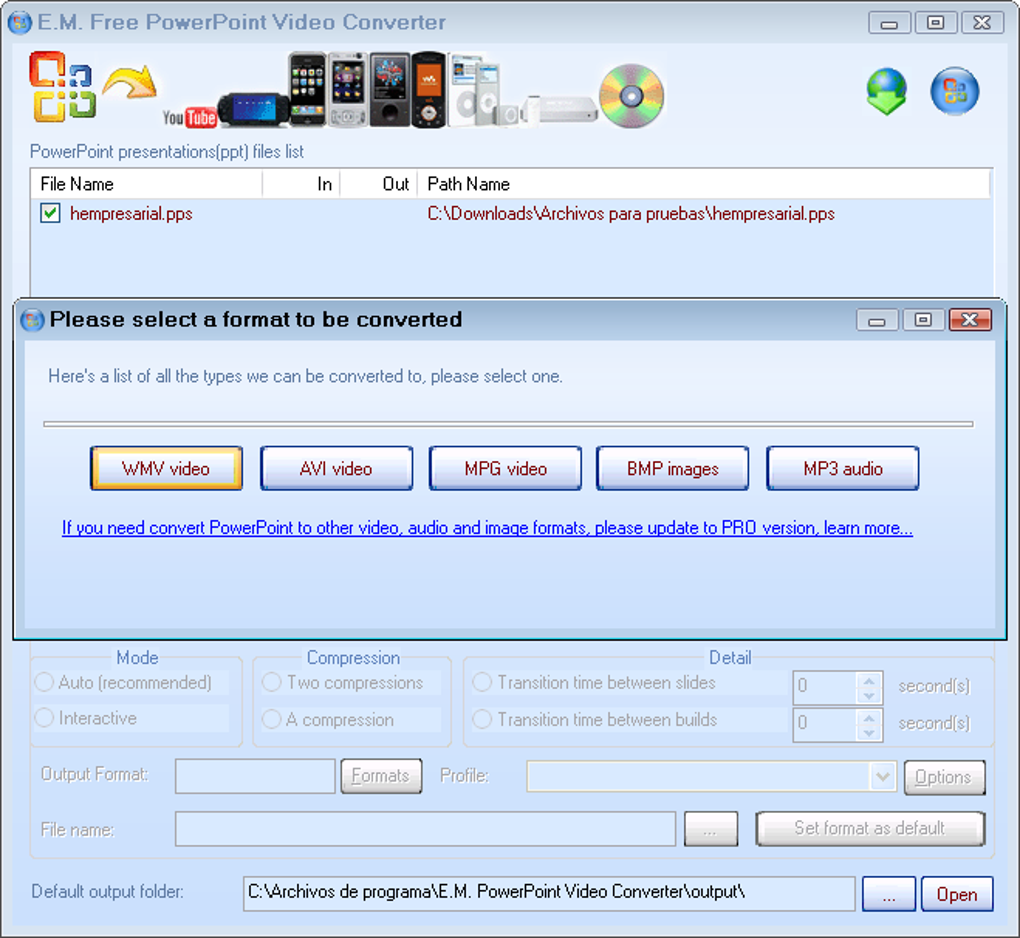Maximize the main converter window
The image size is (1020, 938).
click(x=935, y=23)
